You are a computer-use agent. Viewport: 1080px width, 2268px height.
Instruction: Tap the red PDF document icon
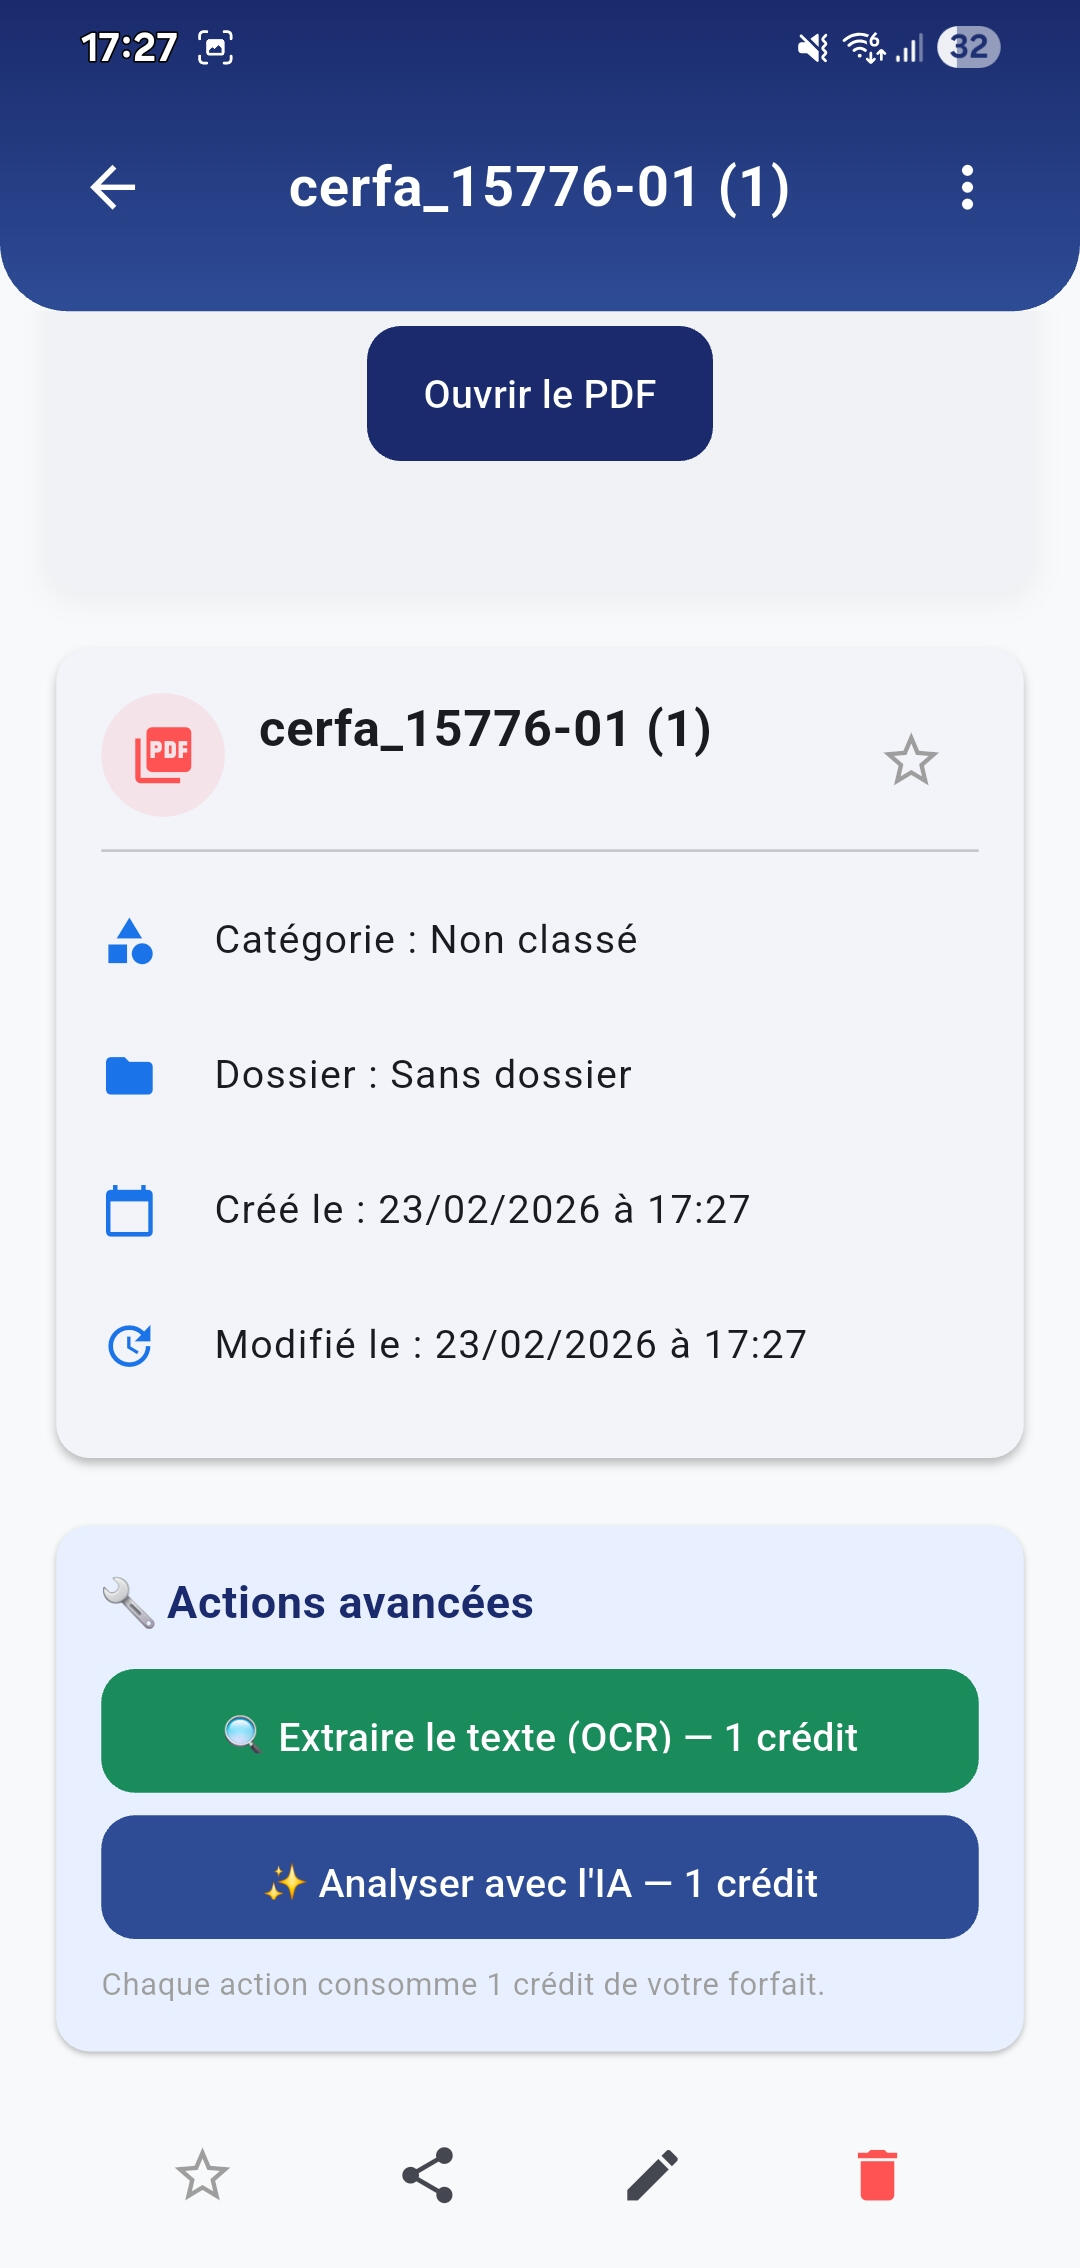(x=163, y=755)
